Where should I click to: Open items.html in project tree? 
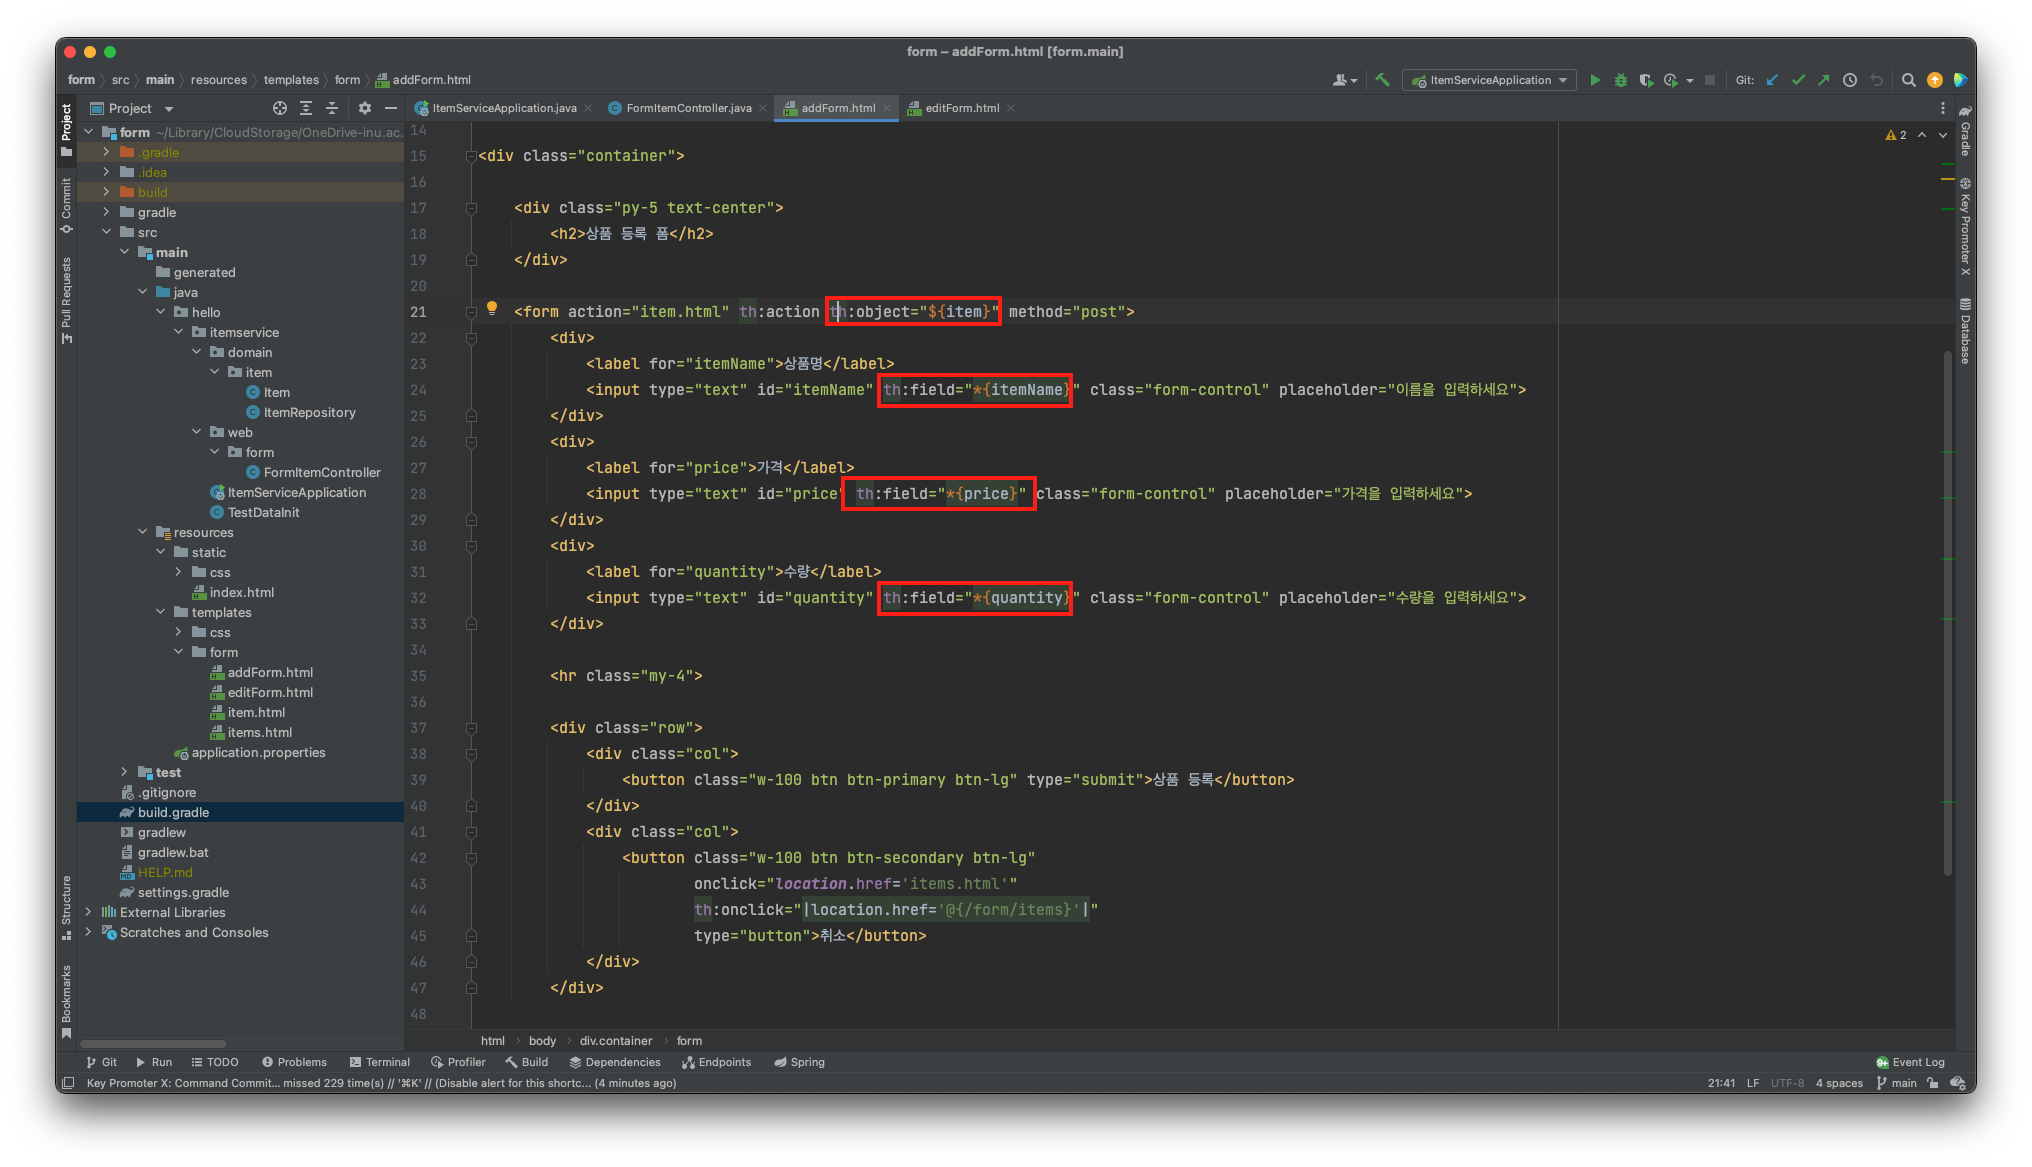point(259,732)
